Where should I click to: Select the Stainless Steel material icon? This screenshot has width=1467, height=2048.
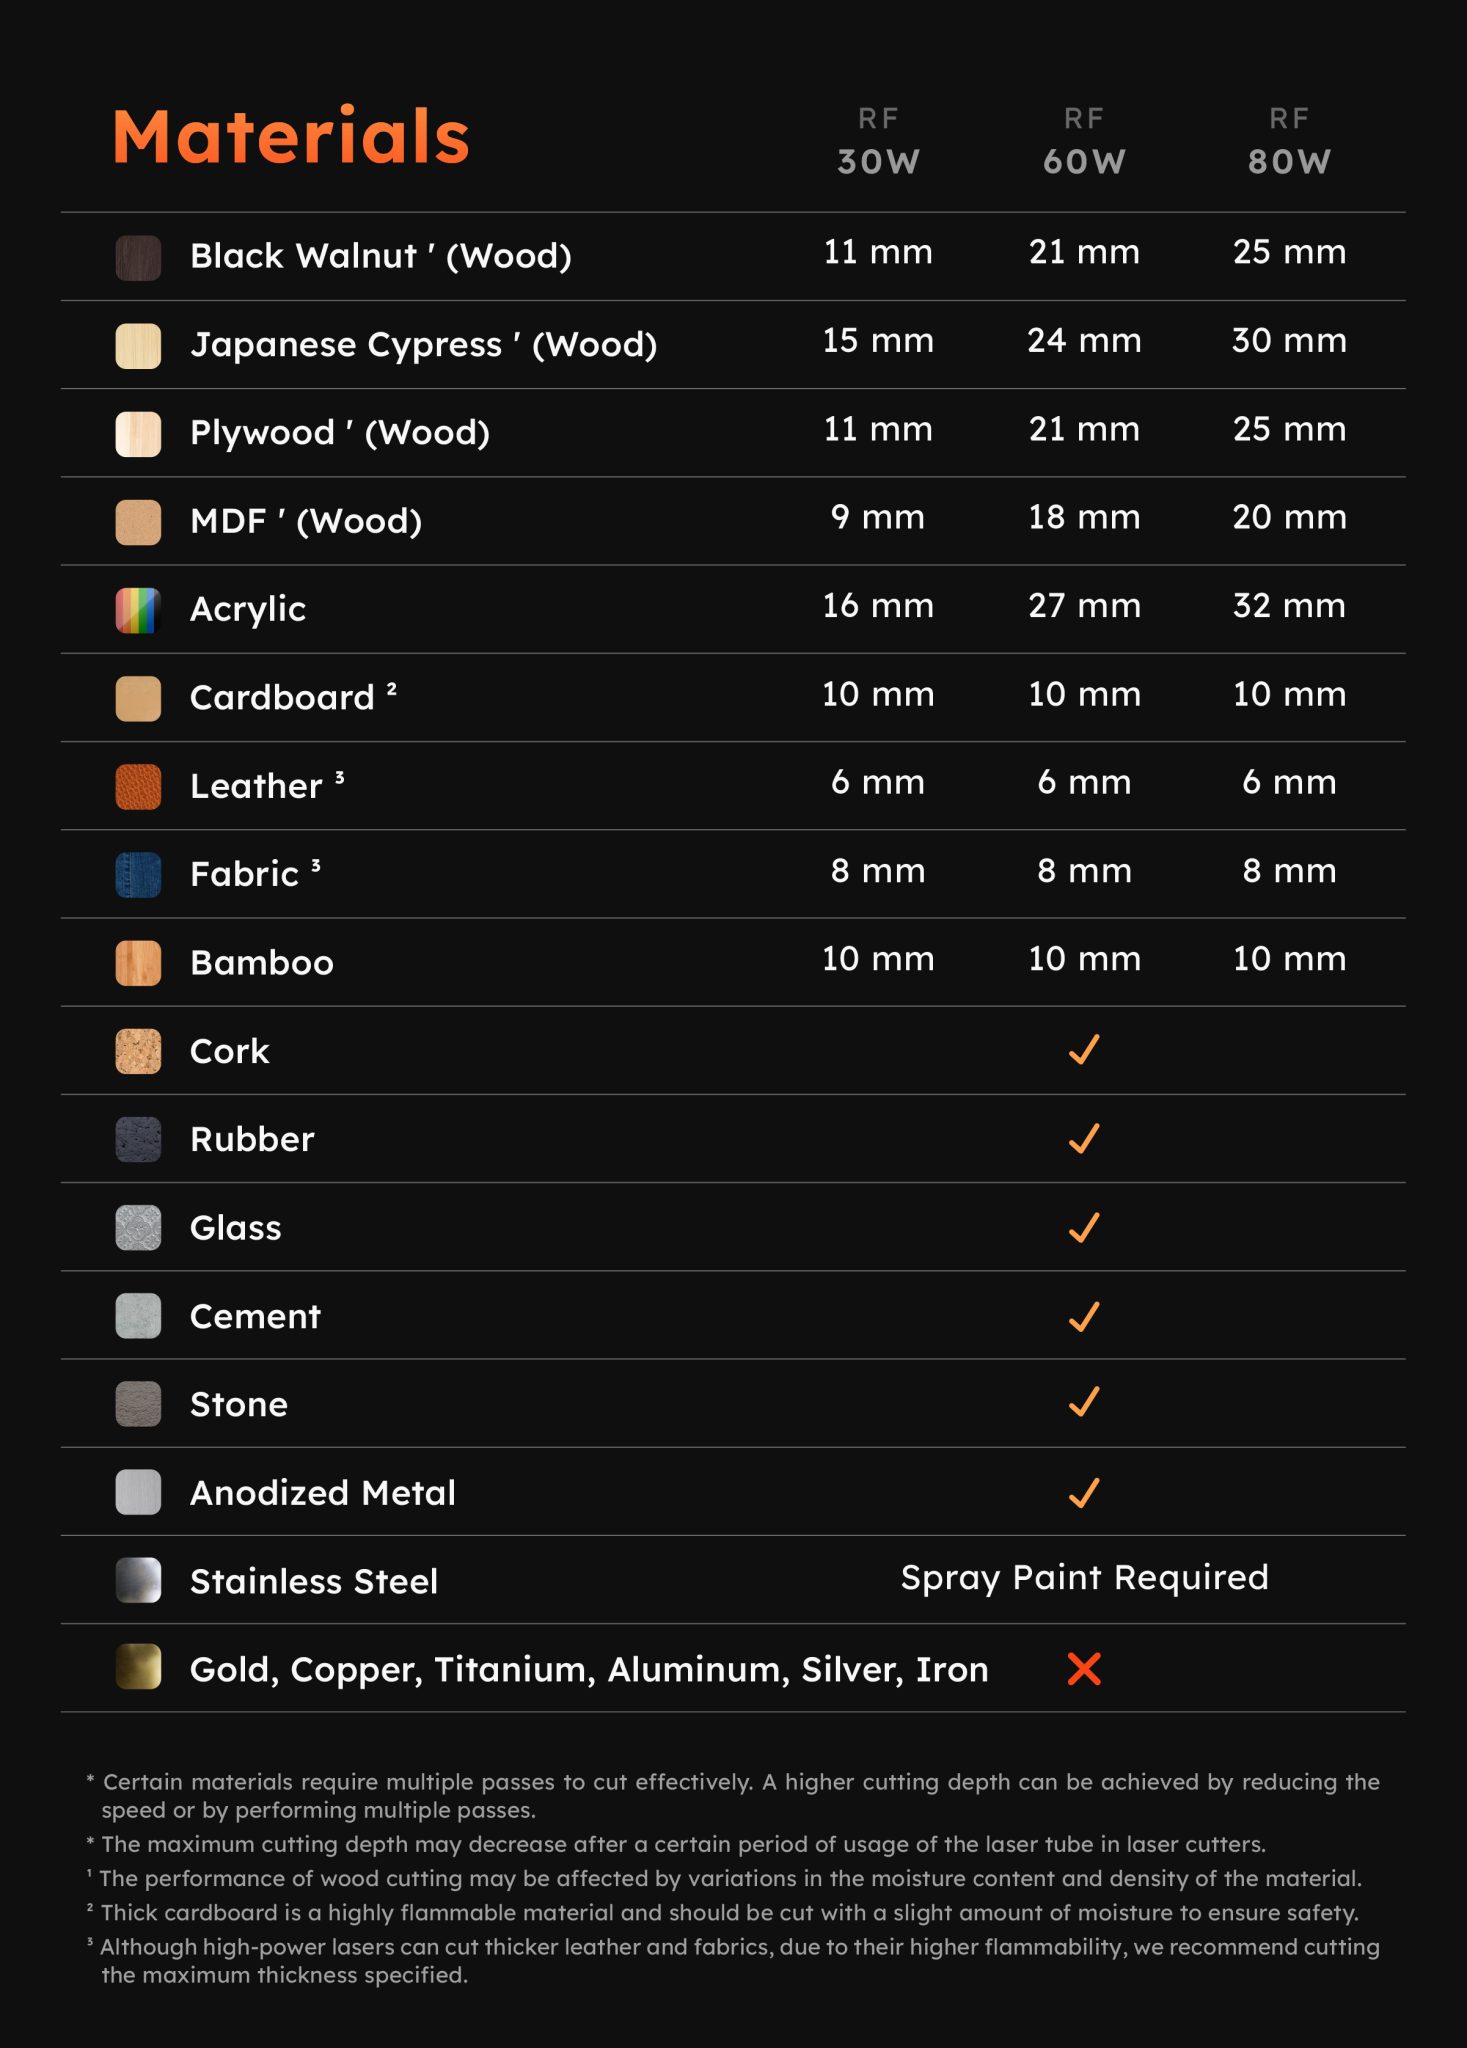coord(138,1581)
